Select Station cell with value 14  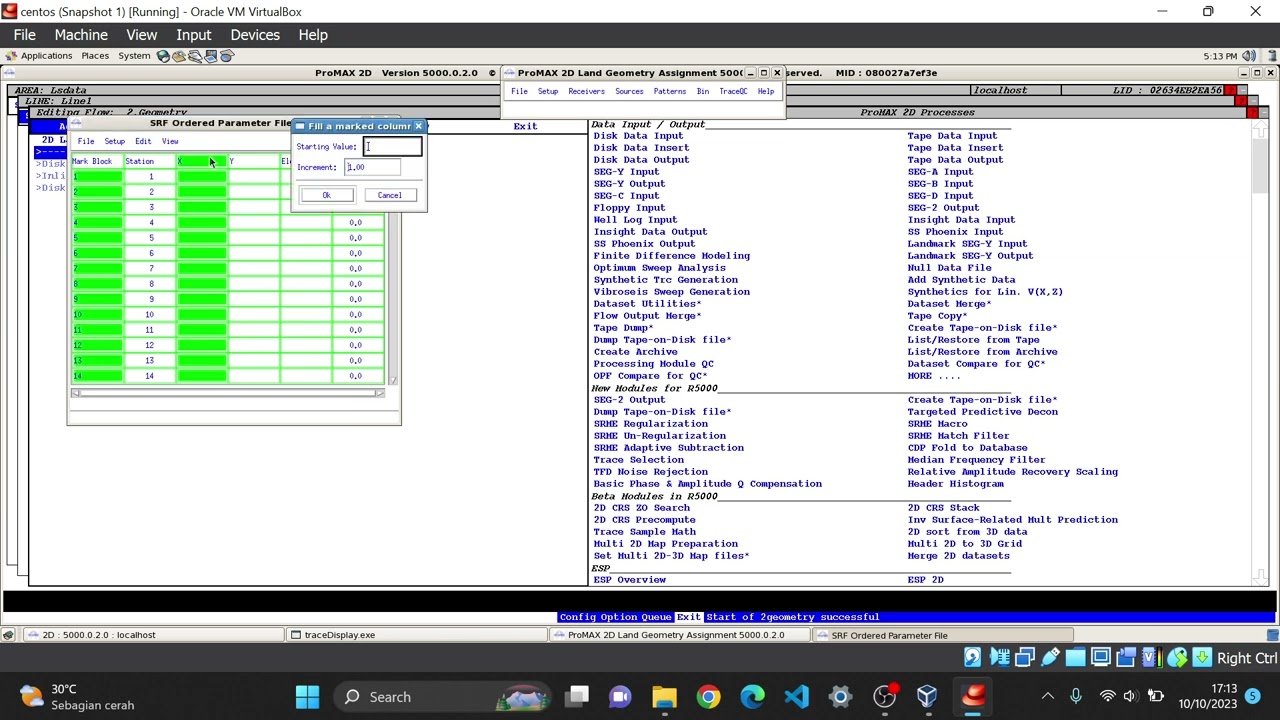(x=149, y=376)
